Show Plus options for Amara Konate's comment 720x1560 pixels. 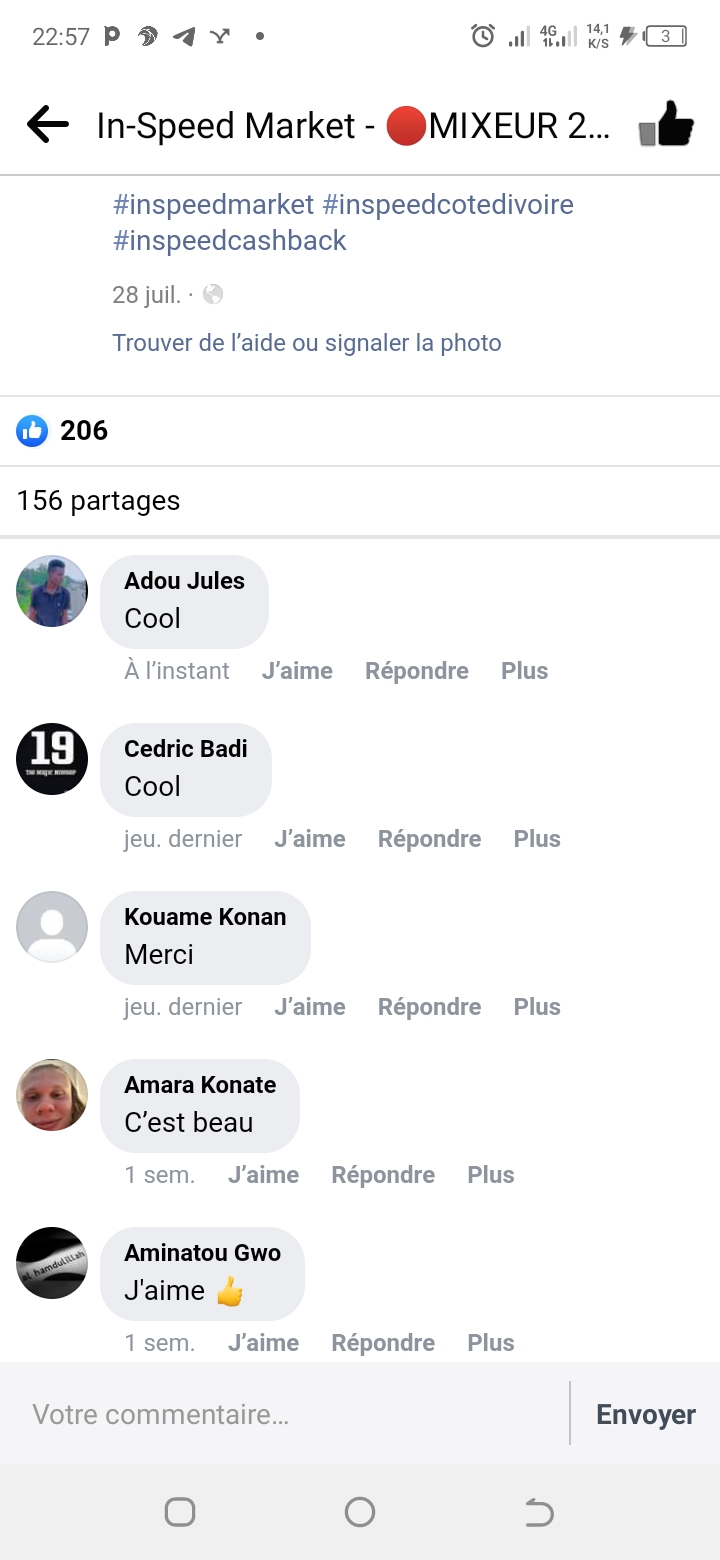click(x=490, y=1175)
